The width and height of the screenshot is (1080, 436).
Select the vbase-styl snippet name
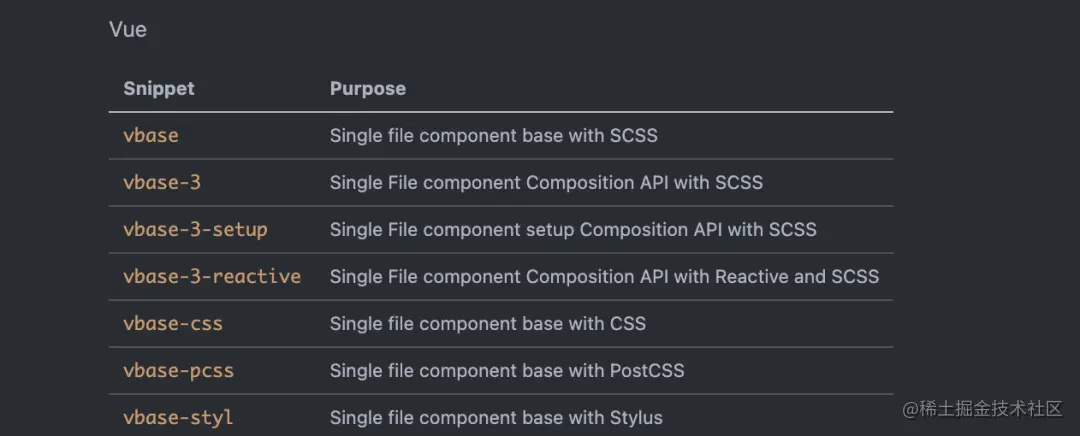(178, 417)
